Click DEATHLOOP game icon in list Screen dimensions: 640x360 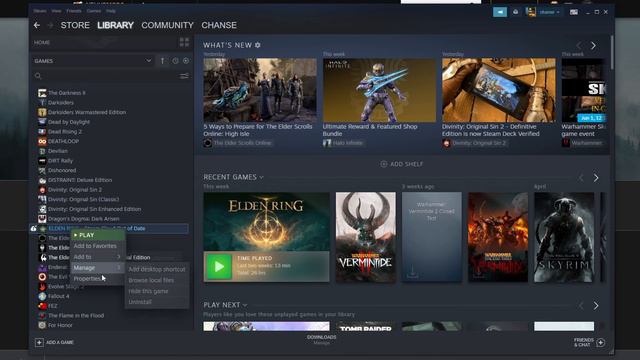42,141
